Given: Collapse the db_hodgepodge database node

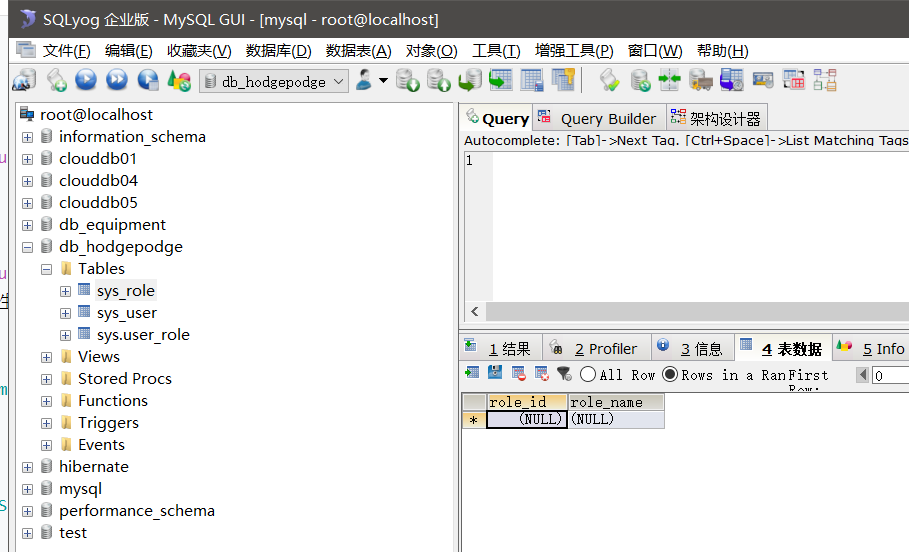Looking at the screenshot, I should pos(27,248).
